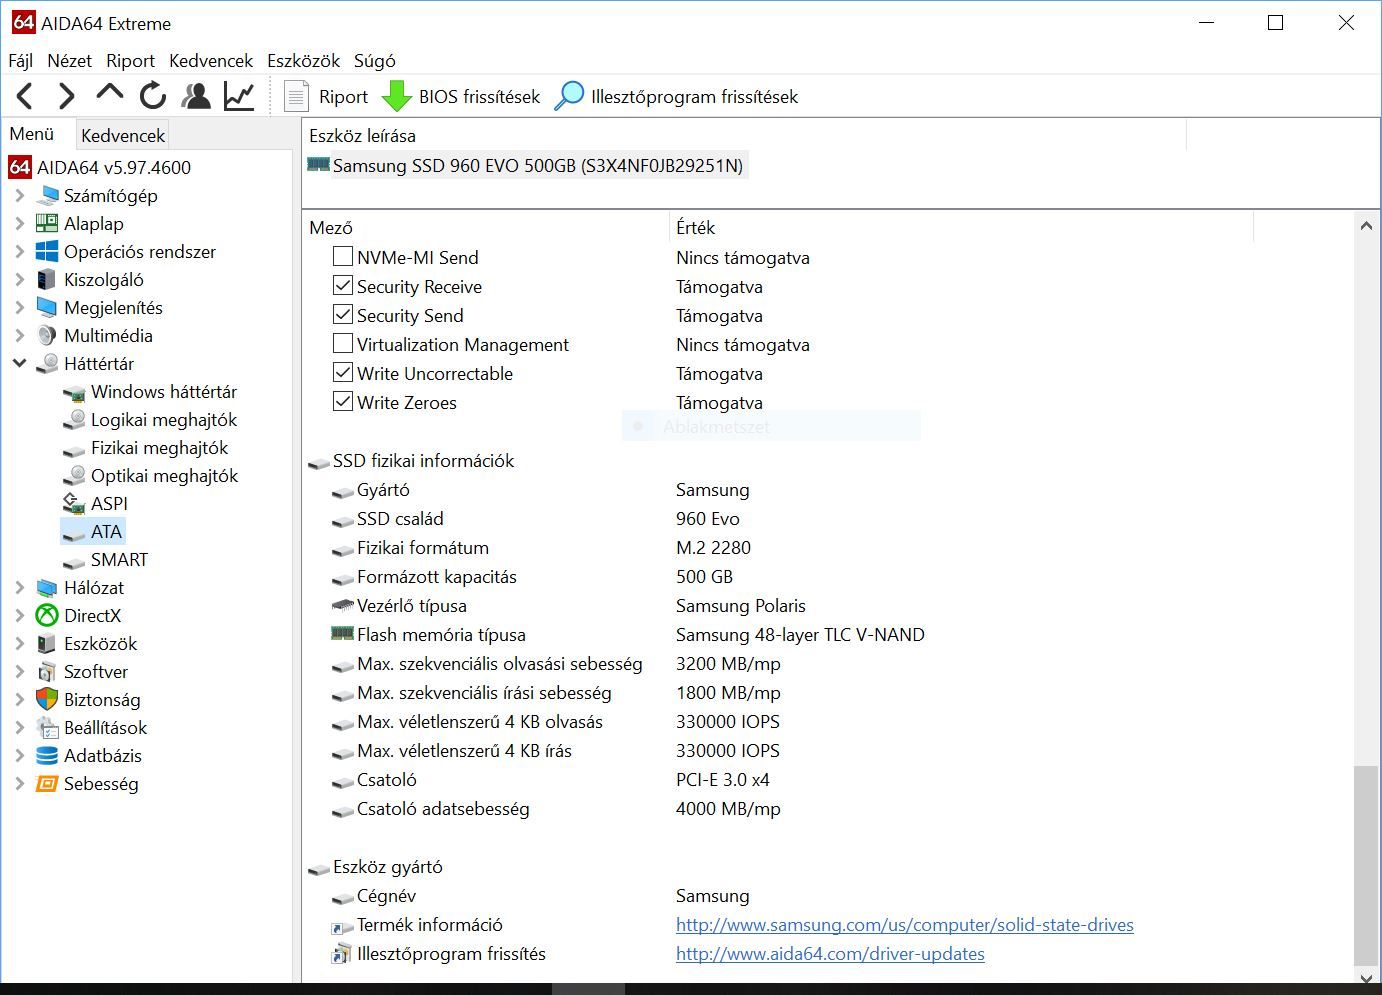Viewport: 1382px width, 995px height.
Task: Select the Biztonság shield icon
Action: (x=47, y=699)
